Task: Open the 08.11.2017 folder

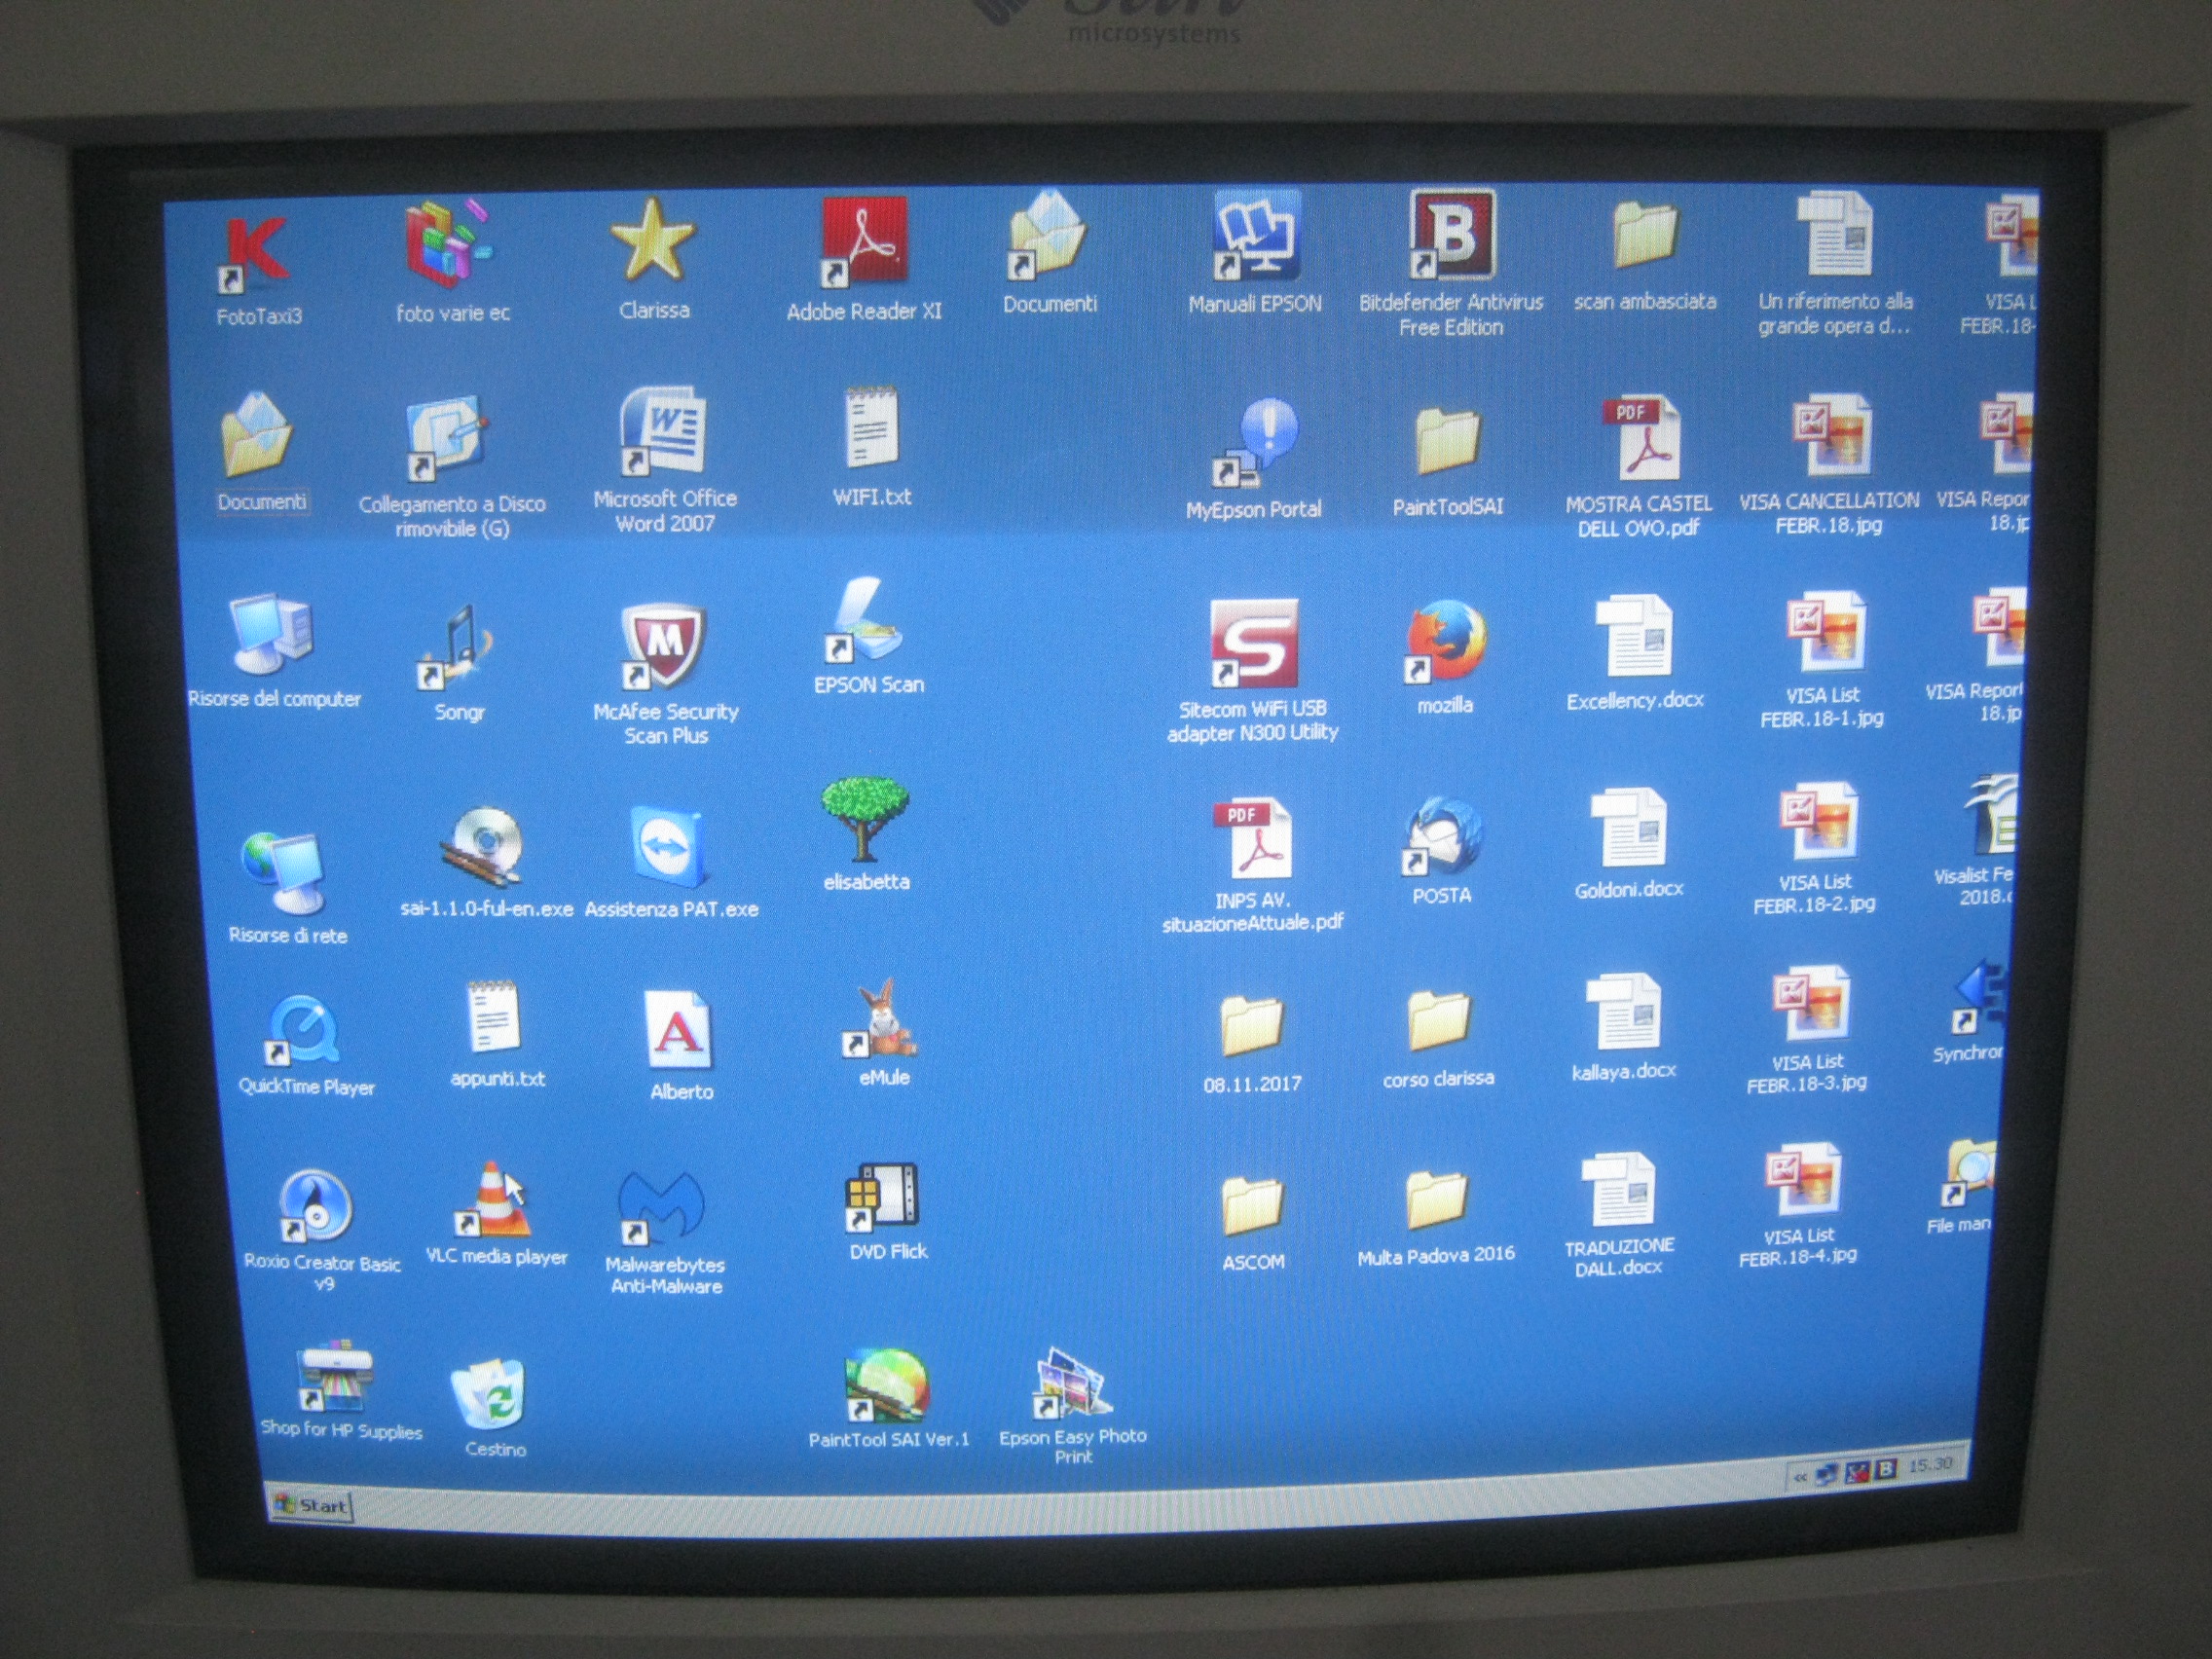Action: tap(1251, 1027)
